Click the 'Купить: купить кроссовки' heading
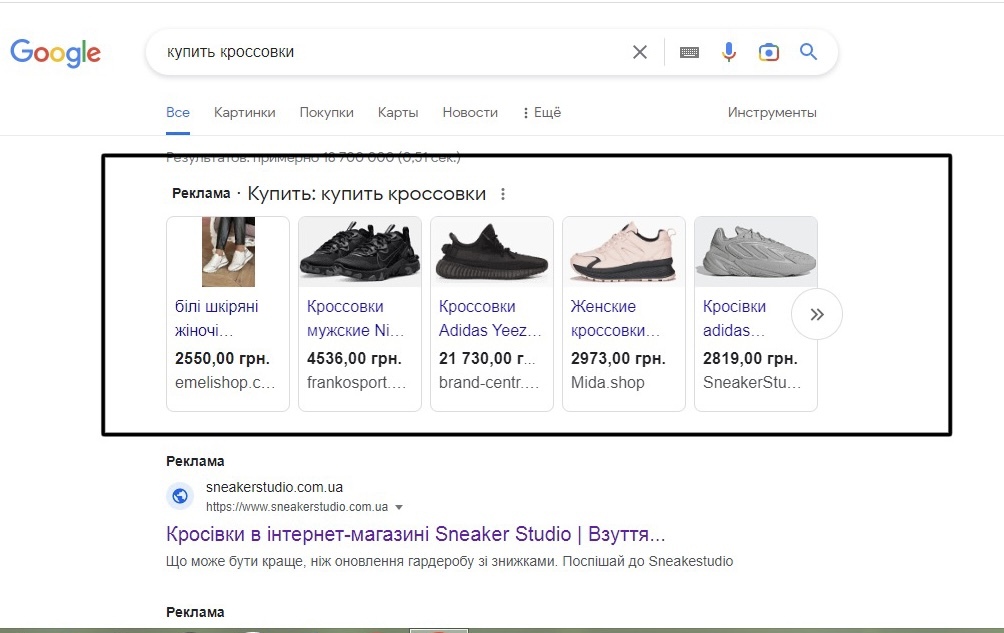This screenshot has width=1004, height=633. point(367,194)
